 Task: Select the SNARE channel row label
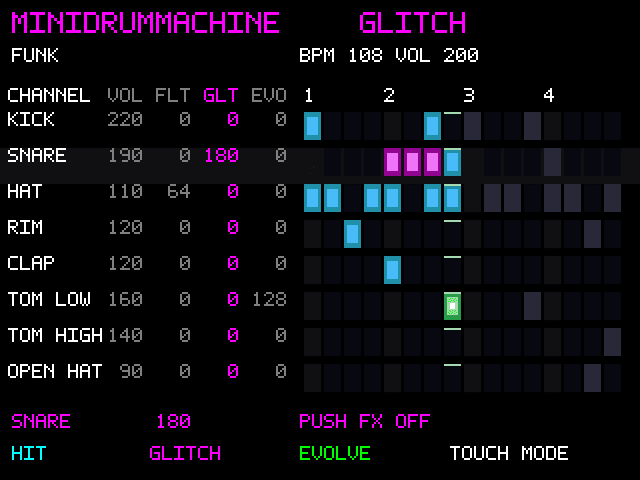(37, 156)
